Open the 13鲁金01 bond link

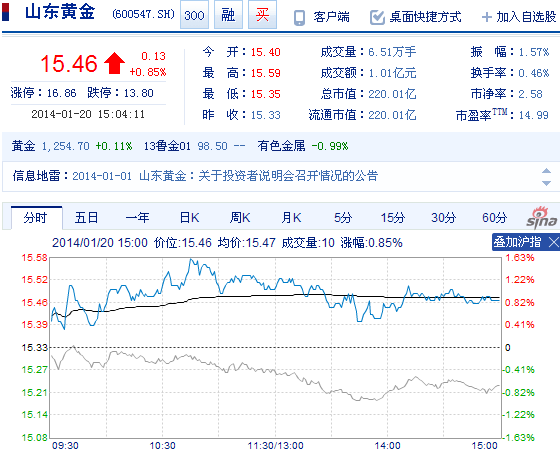167,146
